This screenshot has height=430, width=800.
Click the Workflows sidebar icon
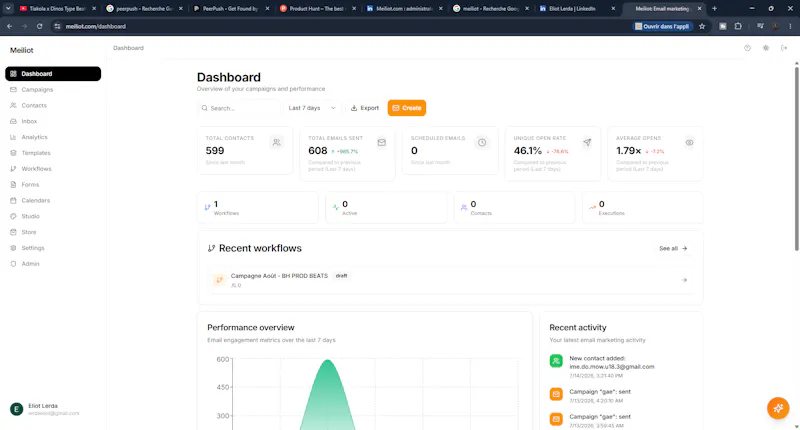[x=13, y=168]
